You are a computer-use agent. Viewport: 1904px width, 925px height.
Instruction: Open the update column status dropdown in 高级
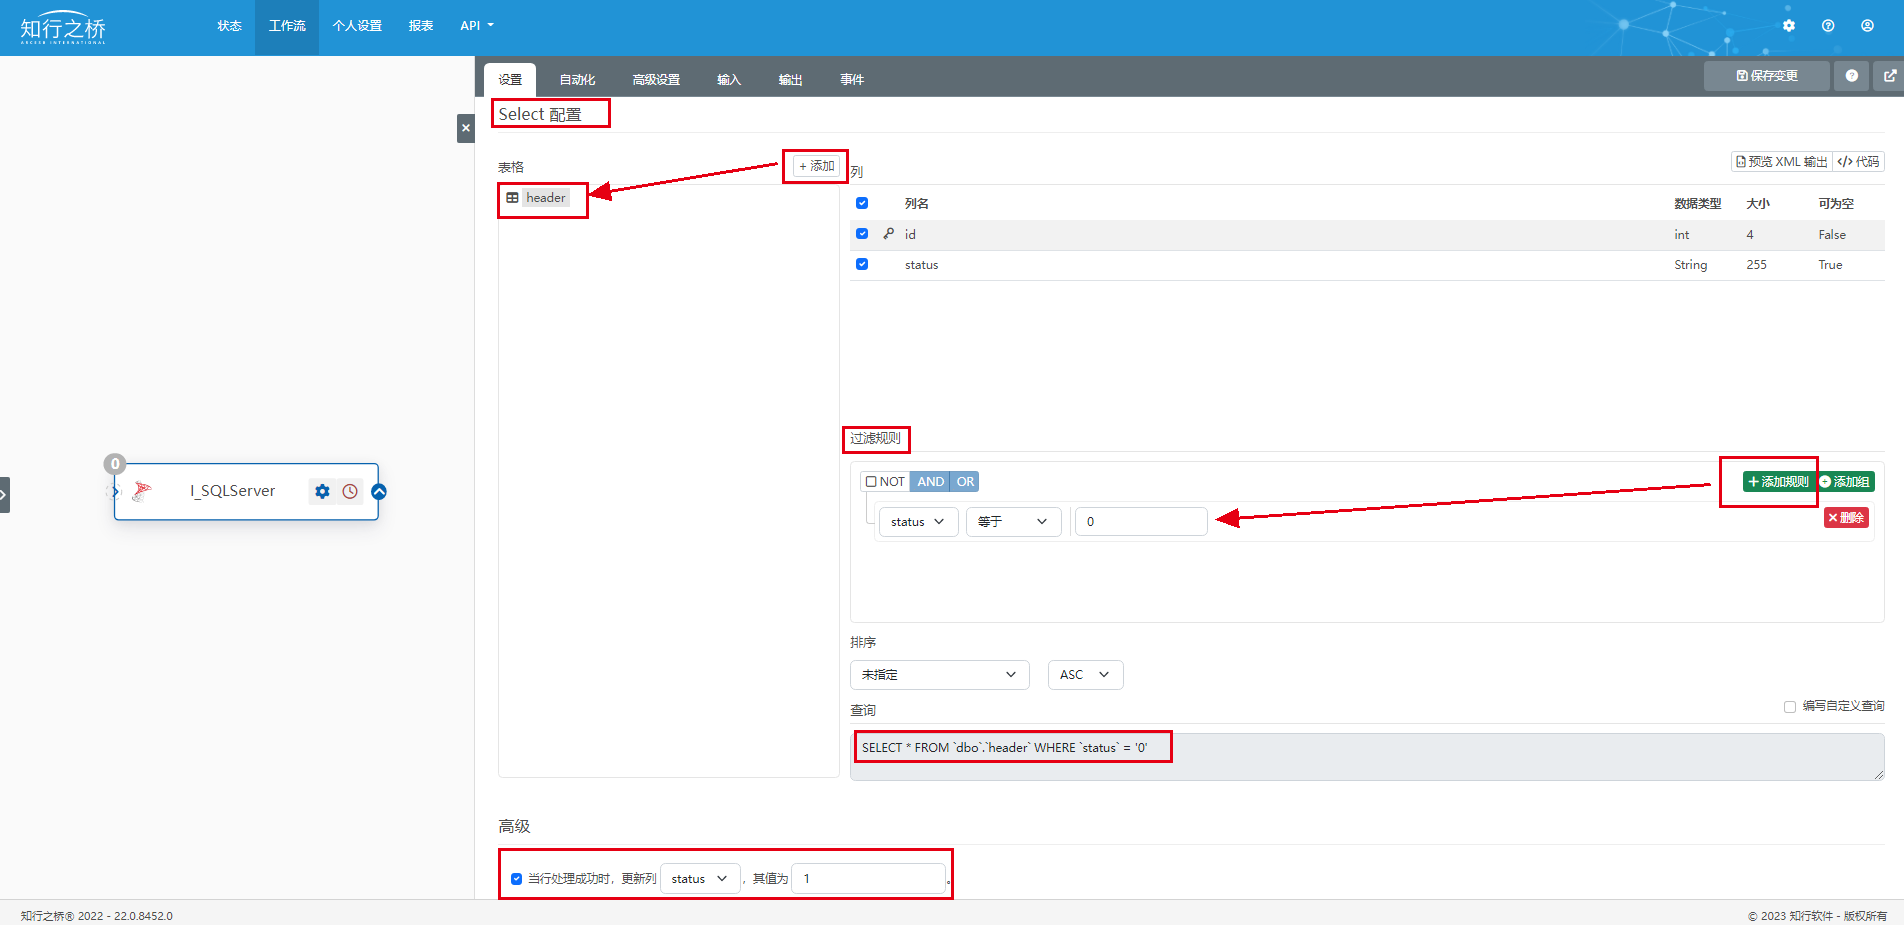[x=700, y=879]
